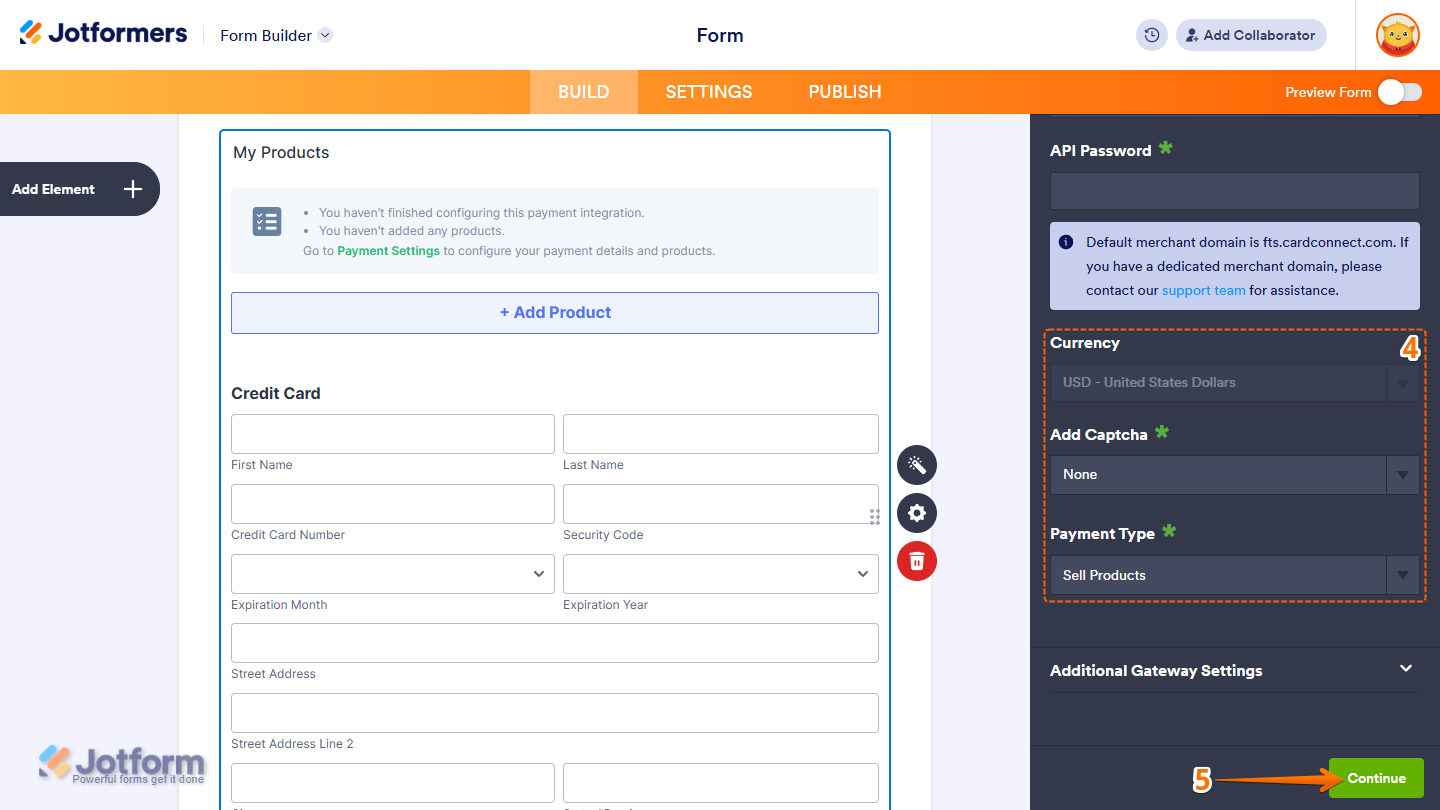Switch to the PUBLISH tab
Image resolution: width=1440 pixels, height=810 pixels.
pos(844,91)
